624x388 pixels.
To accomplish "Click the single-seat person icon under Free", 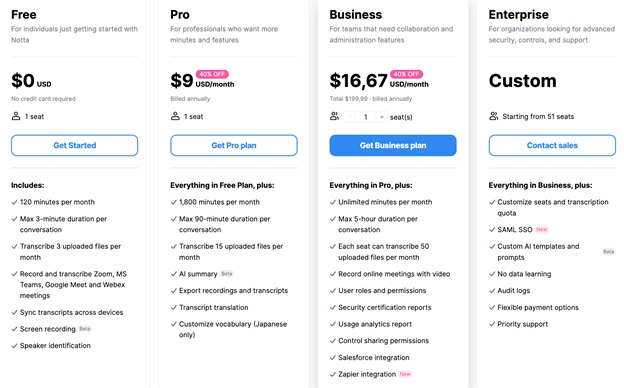I will [16, 116].
